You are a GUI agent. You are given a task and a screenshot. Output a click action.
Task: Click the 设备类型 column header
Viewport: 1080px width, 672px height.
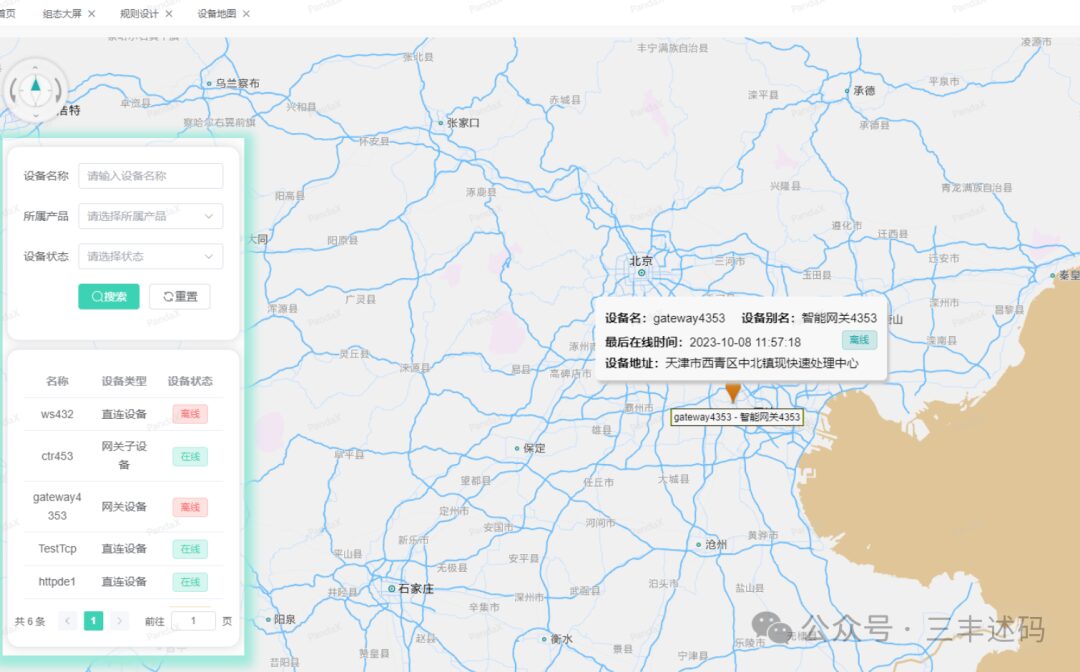124,381
